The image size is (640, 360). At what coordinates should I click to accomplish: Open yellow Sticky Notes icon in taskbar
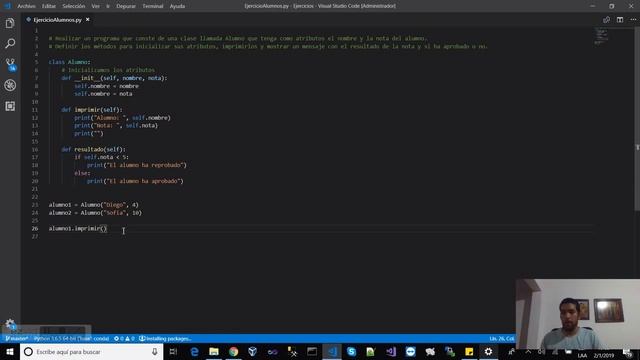469,351
